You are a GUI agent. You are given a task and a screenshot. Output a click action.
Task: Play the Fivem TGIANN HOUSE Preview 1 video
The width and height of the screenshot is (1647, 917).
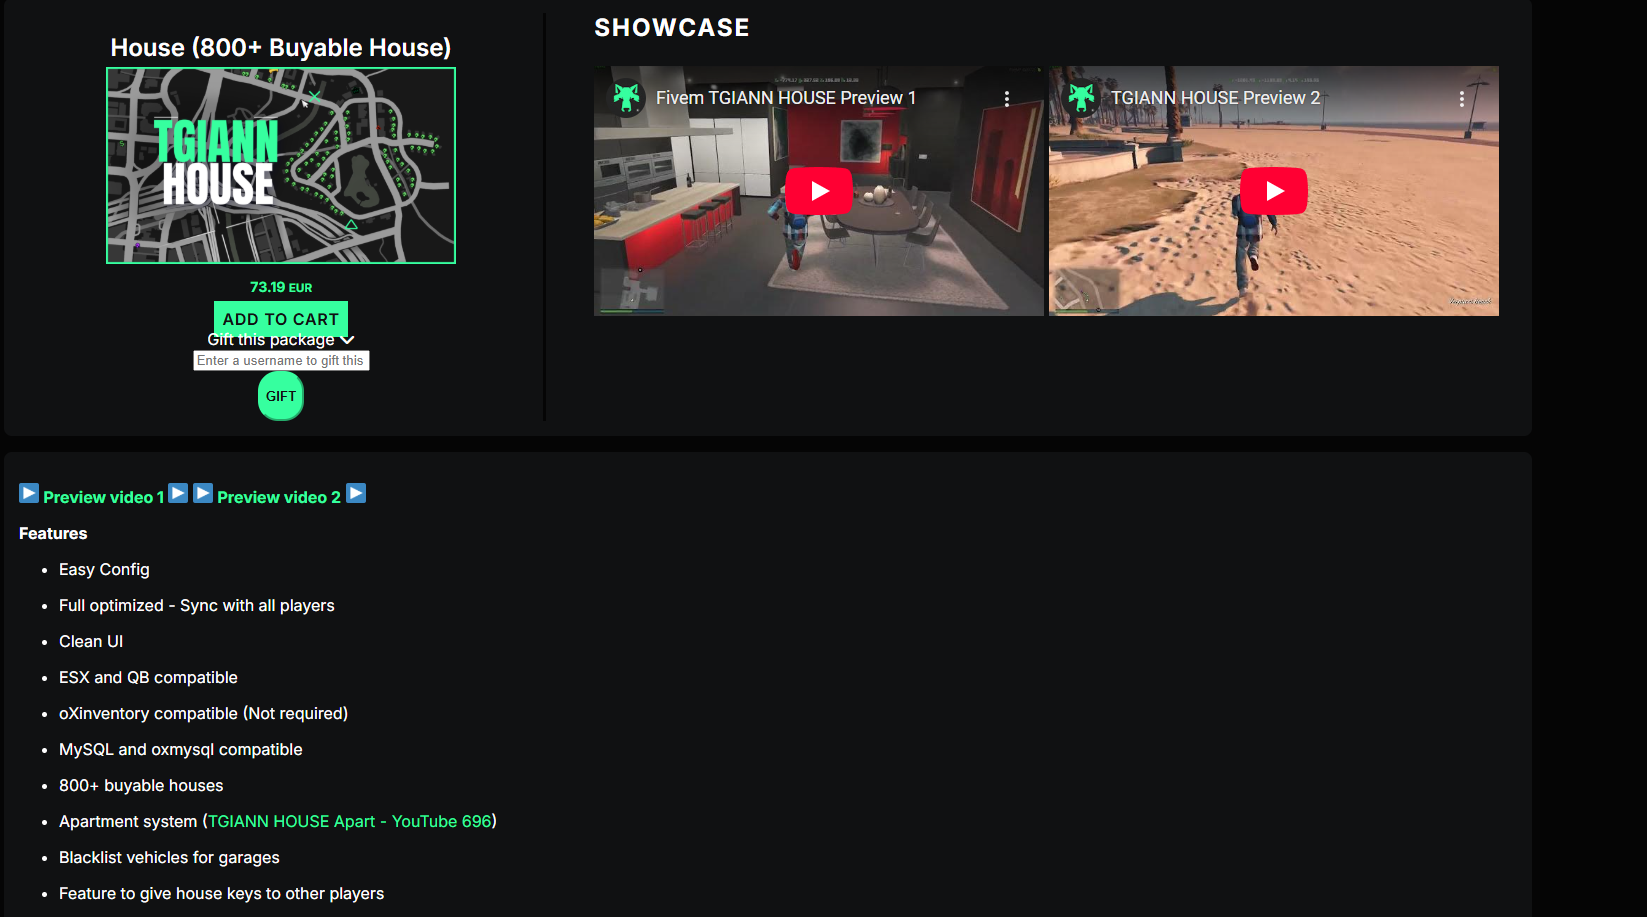(818, 191)
